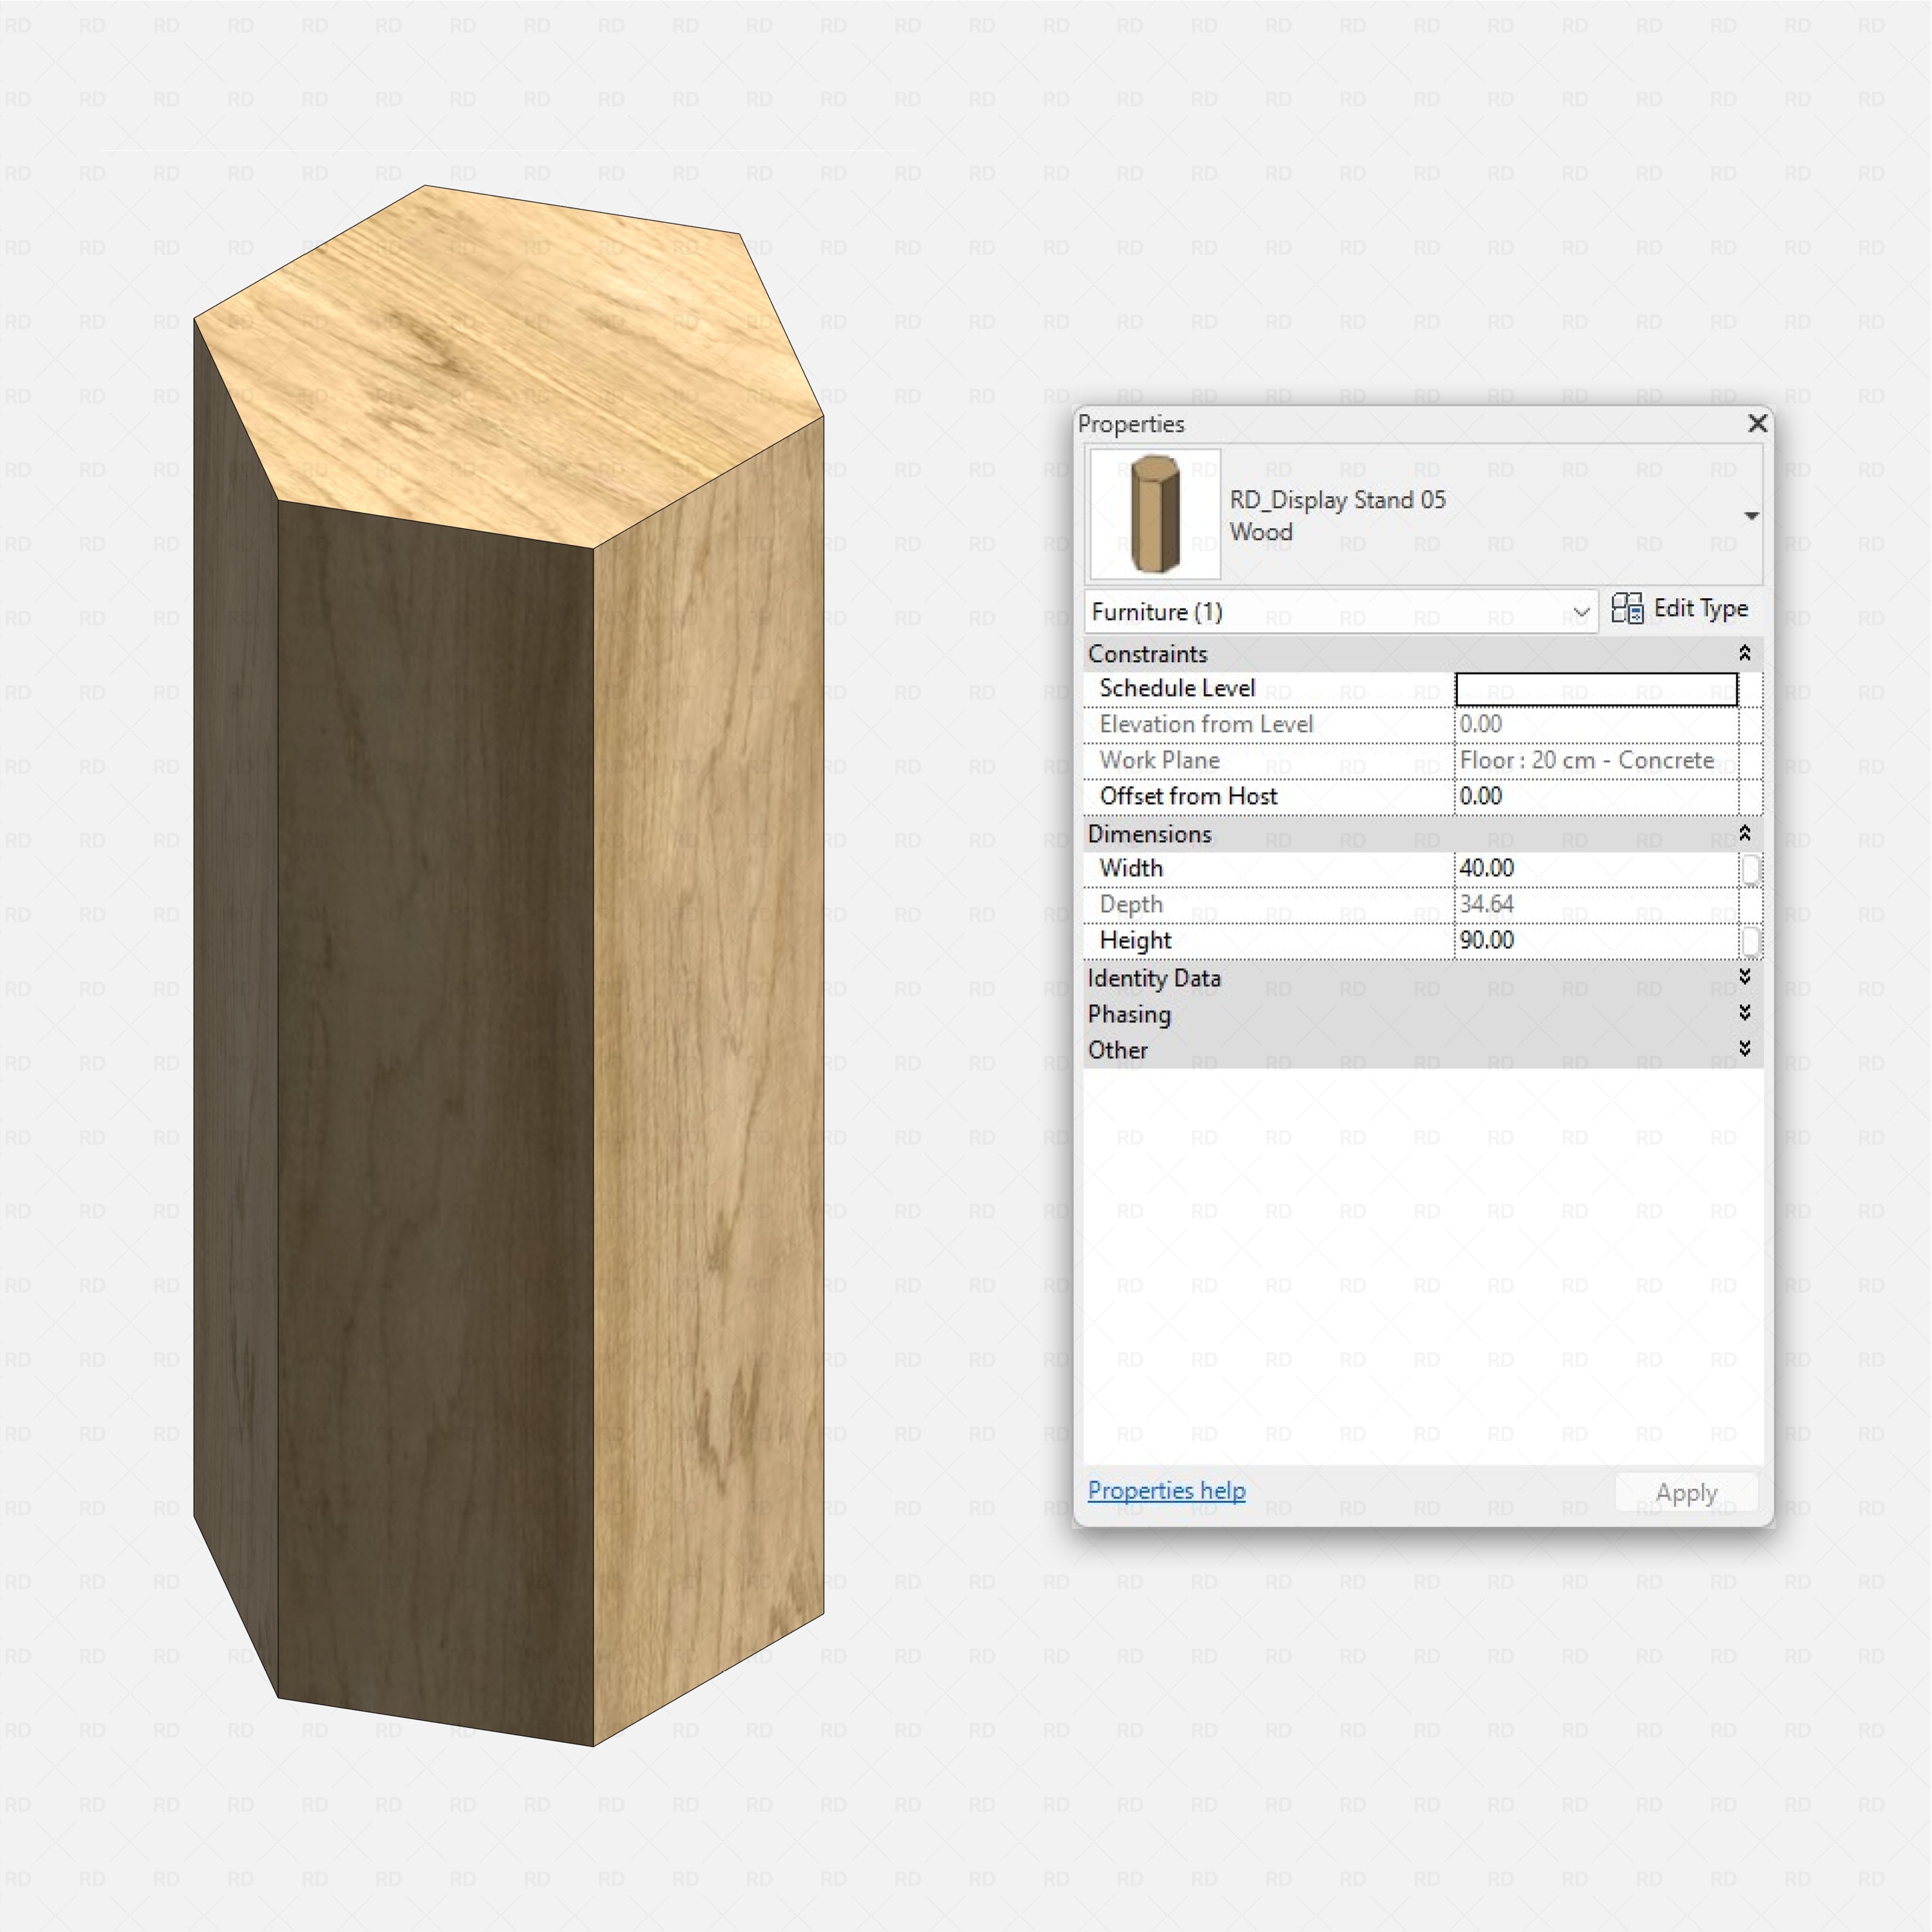Select the Offset from Host label

[1188, 796]
